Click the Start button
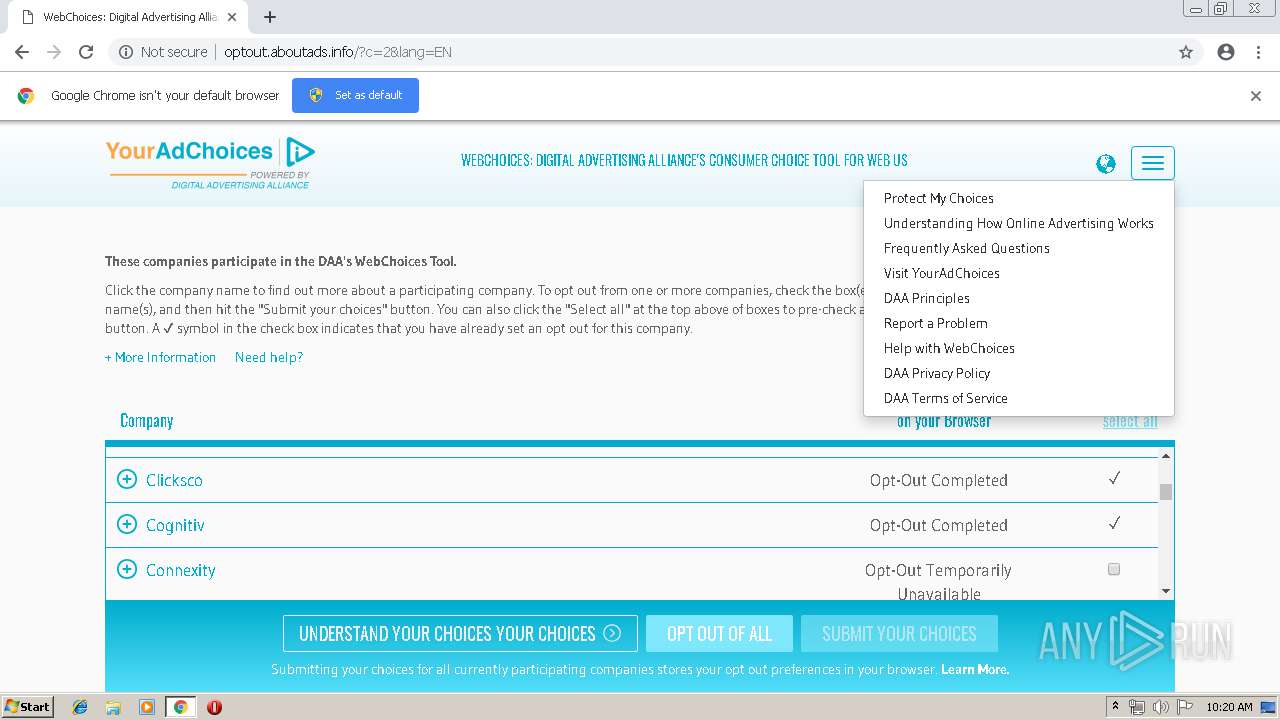 point(28,707)
